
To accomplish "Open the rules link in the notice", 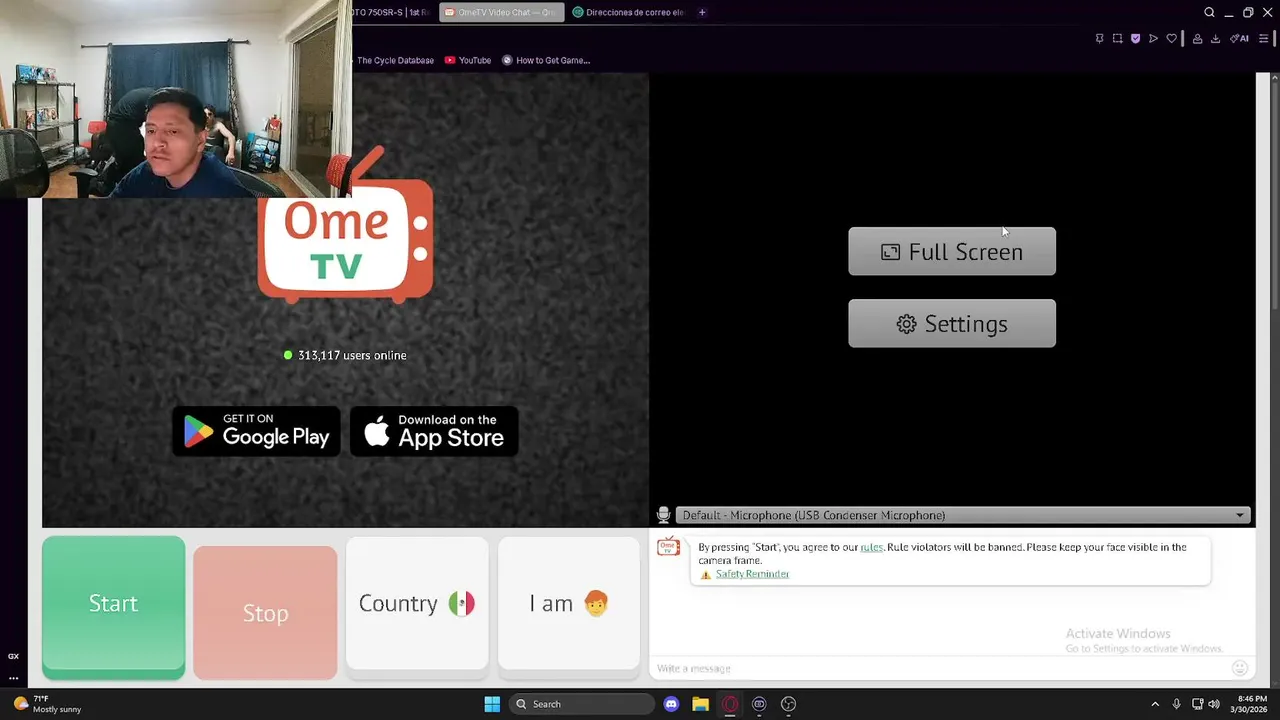I will 872,547.
